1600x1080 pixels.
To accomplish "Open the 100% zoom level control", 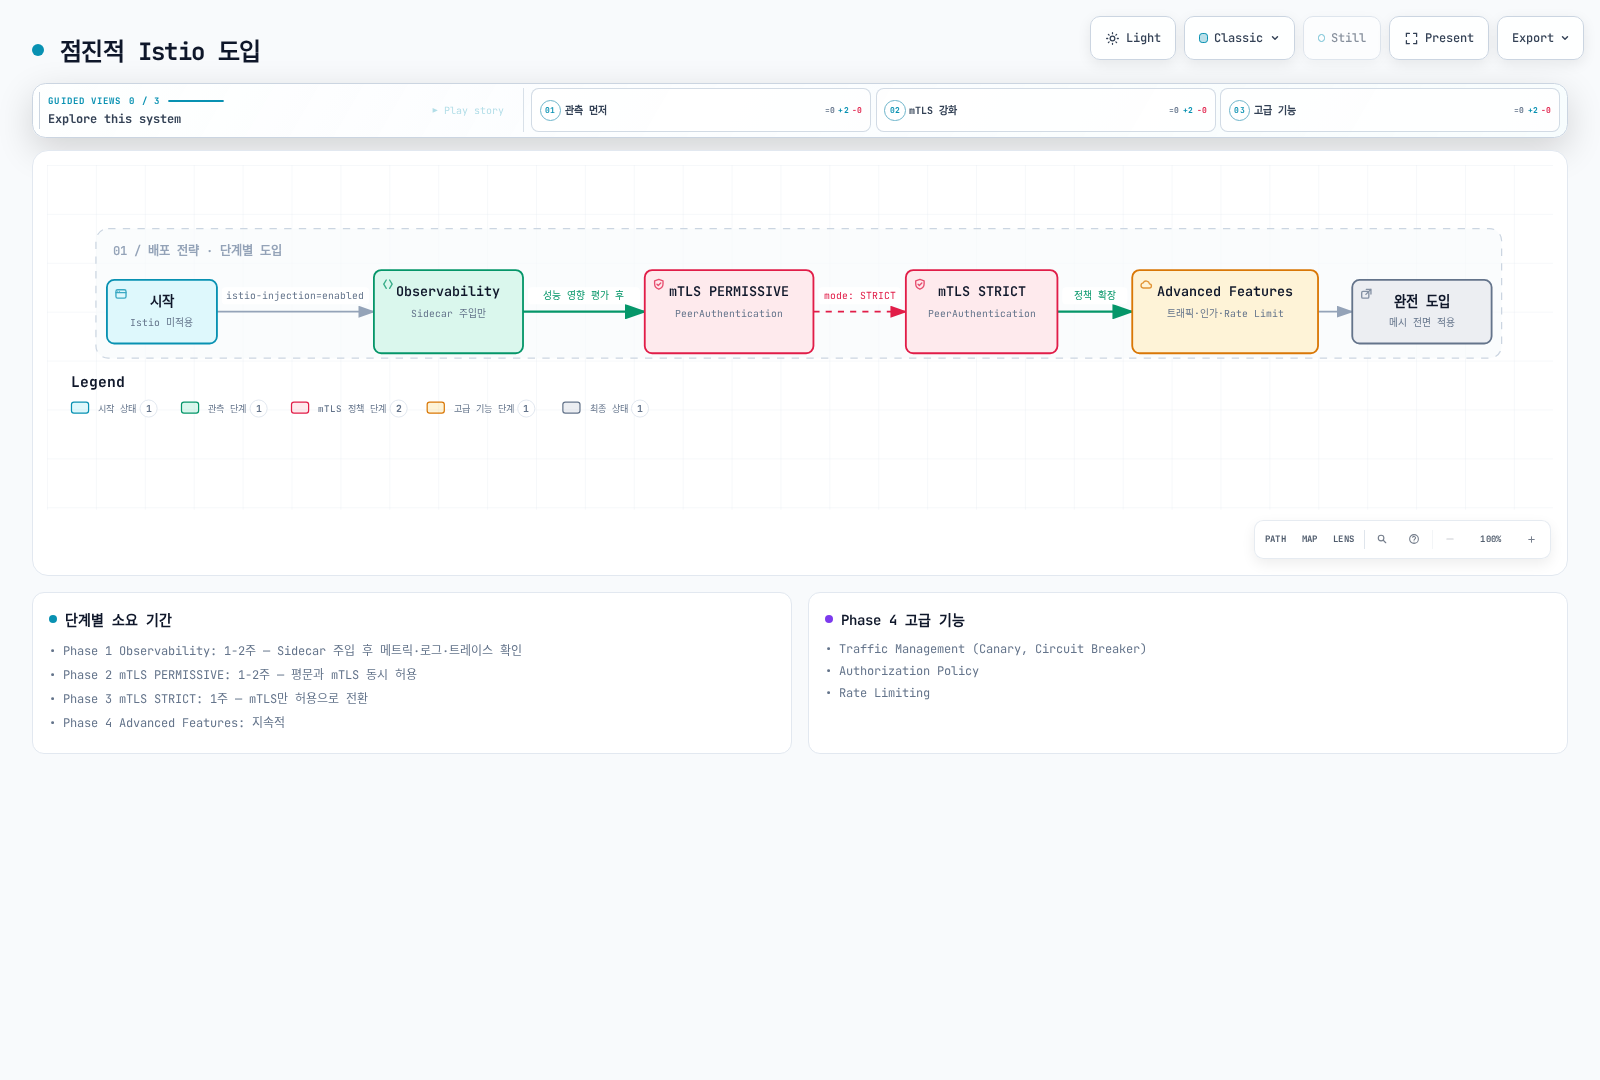I will 1490,539.
